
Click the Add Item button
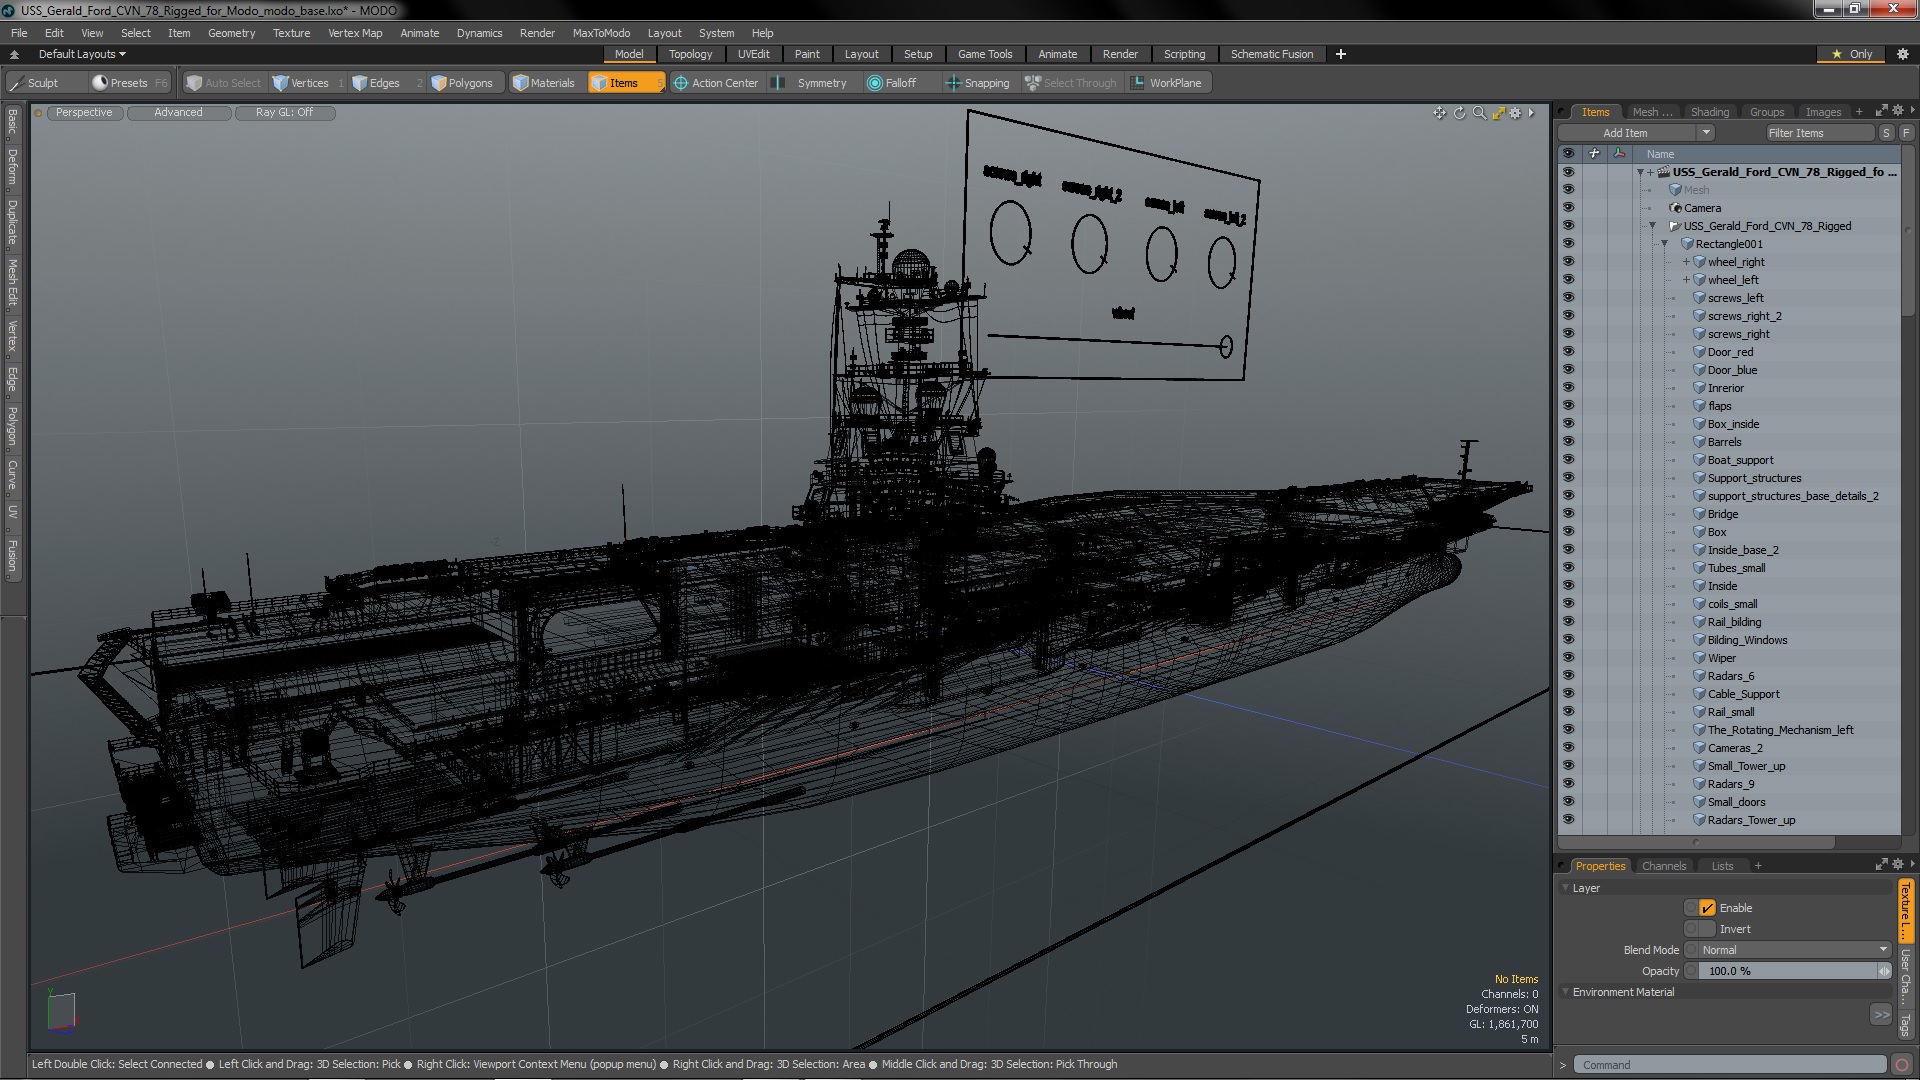[x=1625, y=133]
